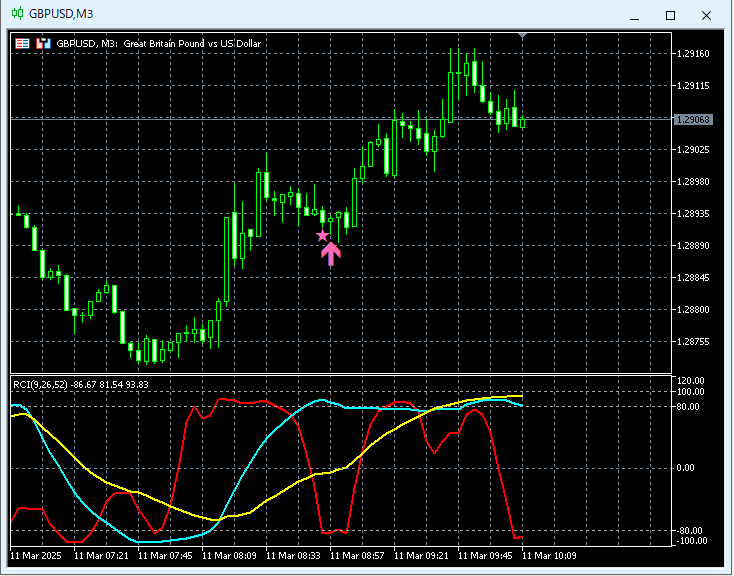
Task: Click the Depth of Market icon
Action: point(43,44)
